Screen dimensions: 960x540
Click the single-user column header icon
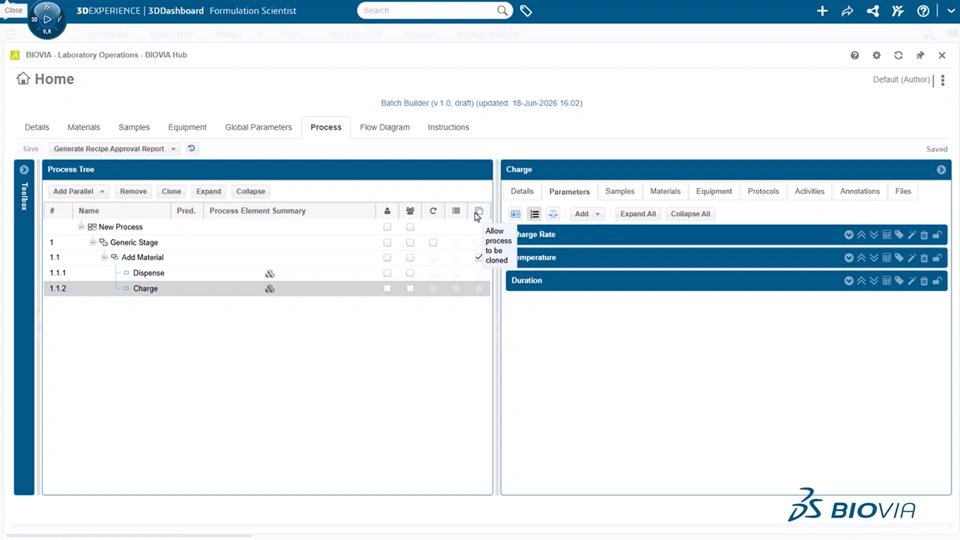pos(387,211)
